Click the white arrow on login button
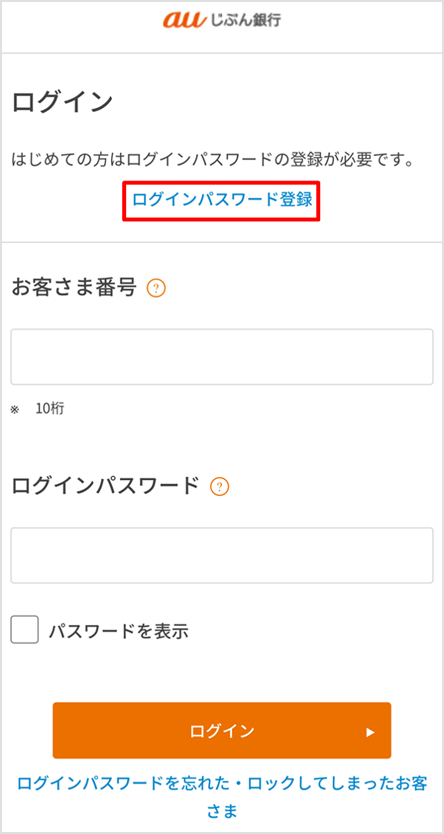 [x=371, y=732]
